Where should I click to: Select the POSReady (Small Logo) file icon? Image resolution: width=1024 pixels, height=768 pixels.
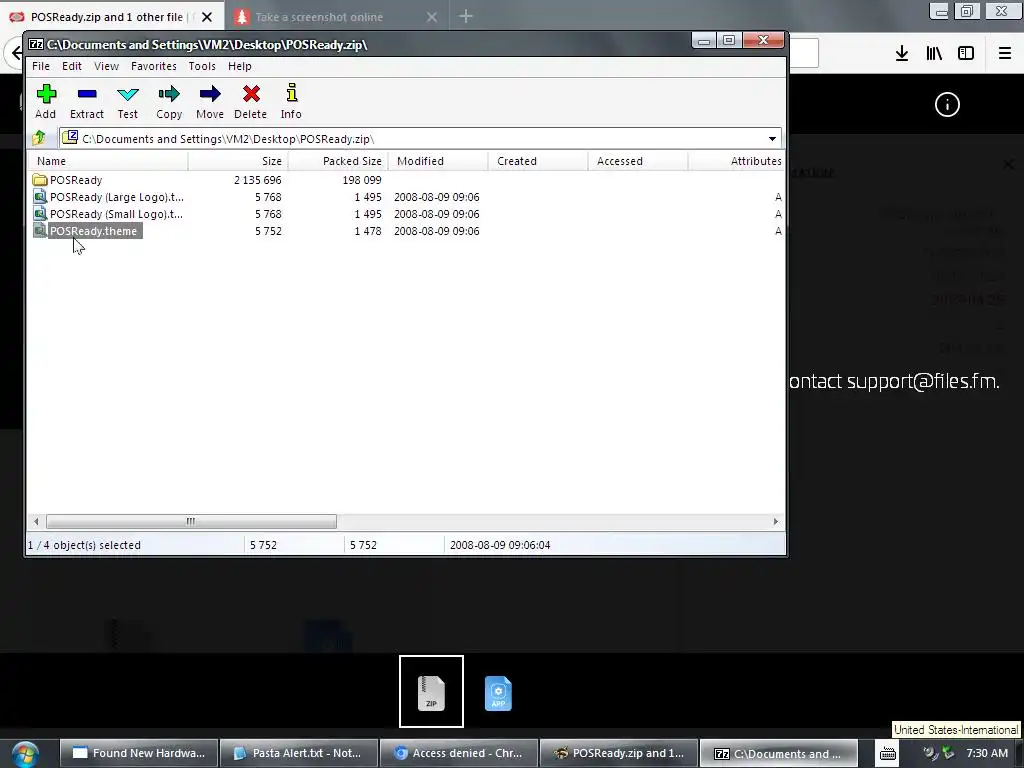[40, 214]
